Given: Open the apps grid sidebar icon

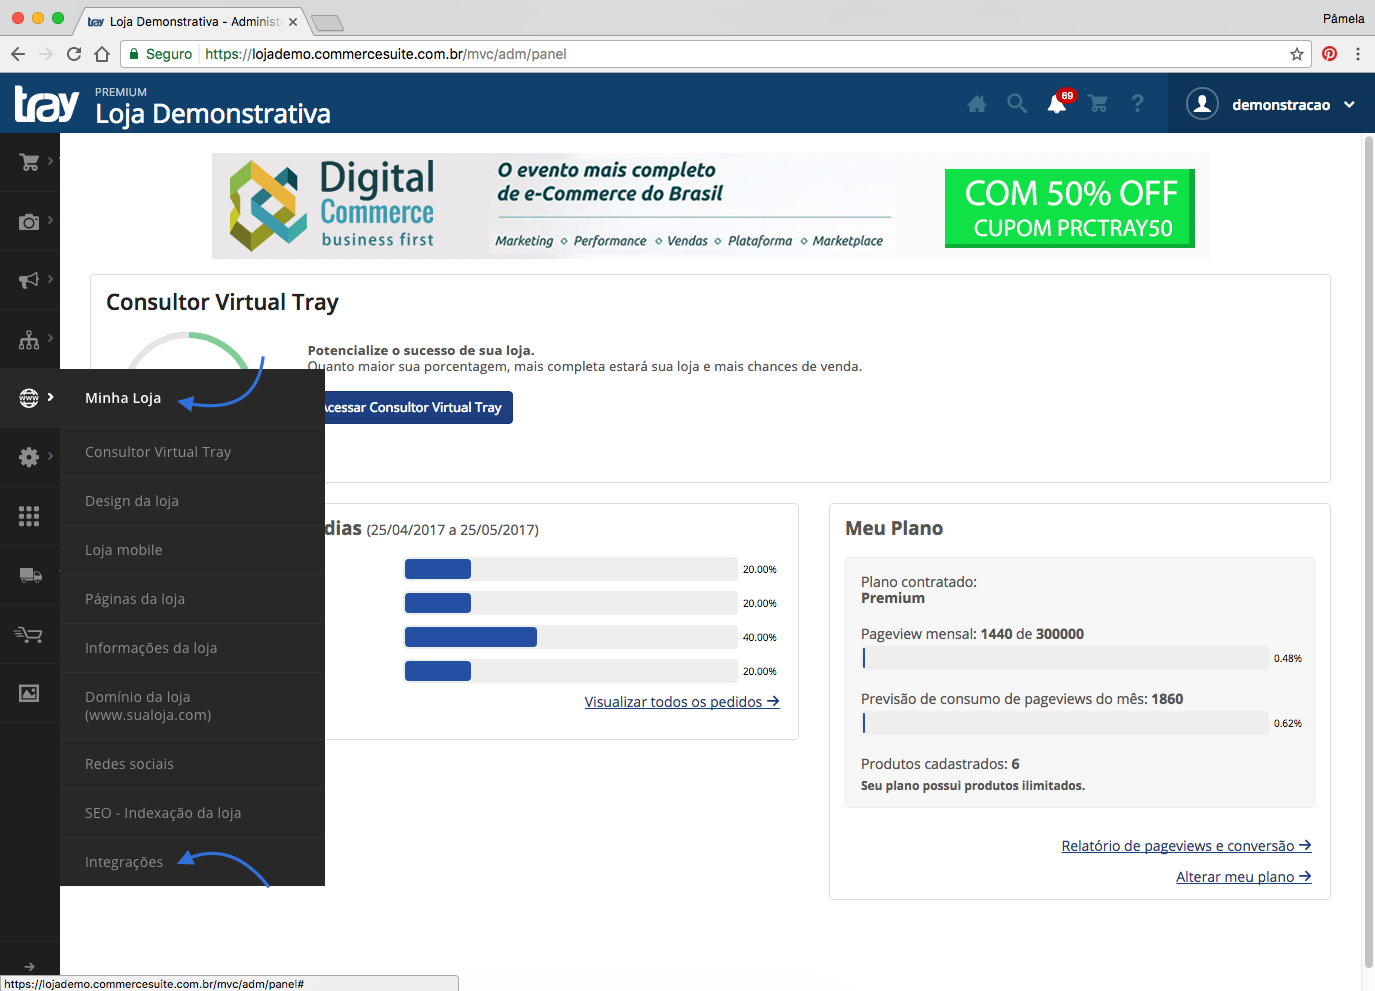Looking at the screenshot, I should coord(29,516).
